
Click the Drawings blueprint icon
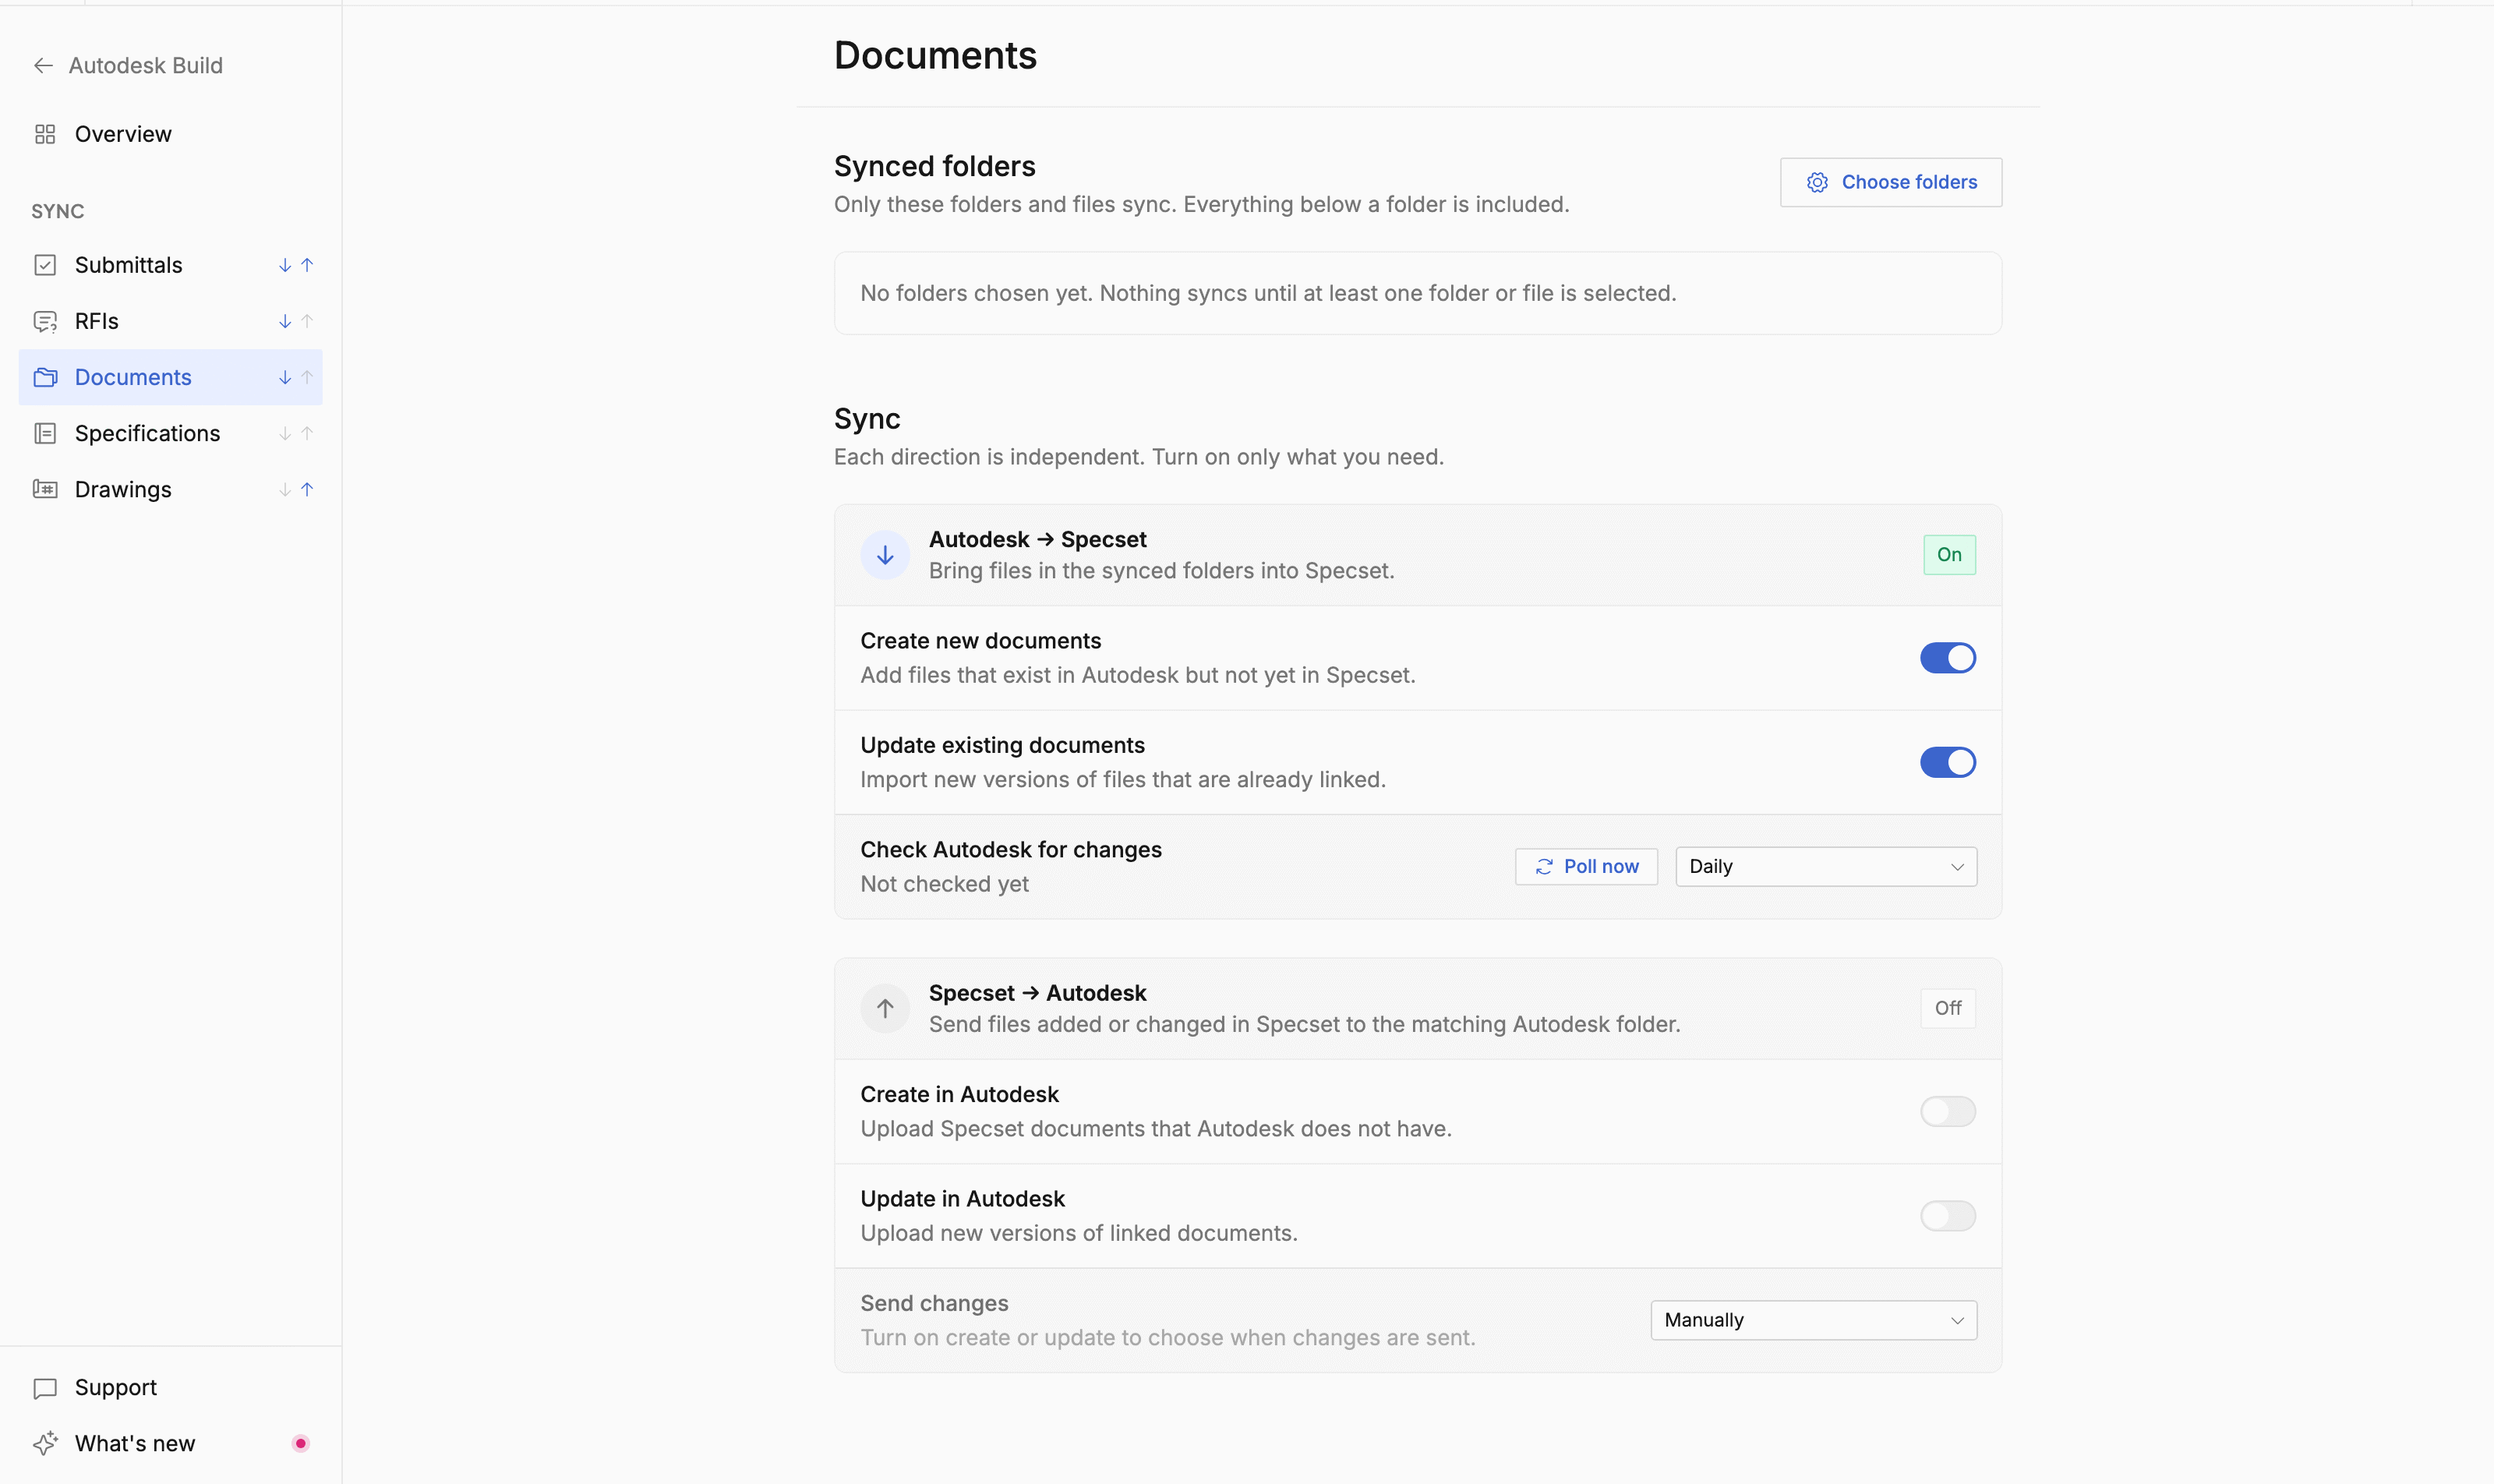(45, 489)
